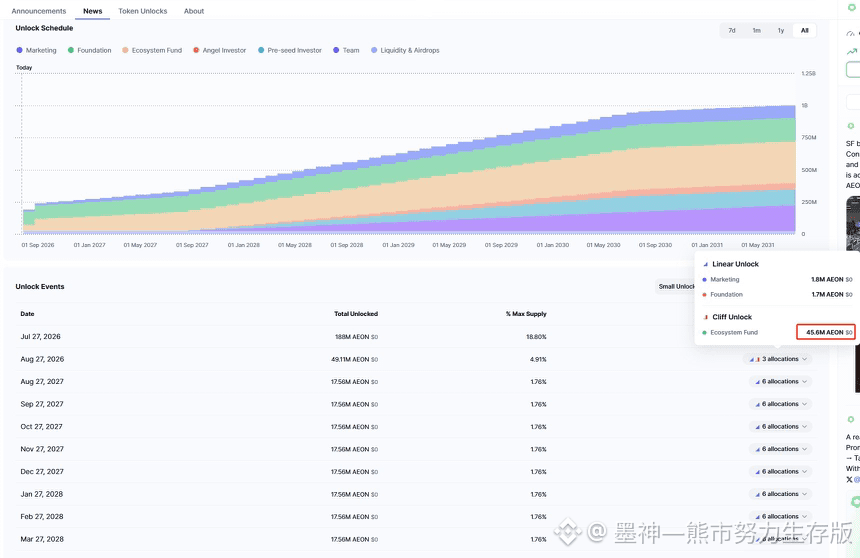This screenshot has height=558, width=860.
Task: Click Pre-seed Investor legend icon
Action: coord(261,50)
